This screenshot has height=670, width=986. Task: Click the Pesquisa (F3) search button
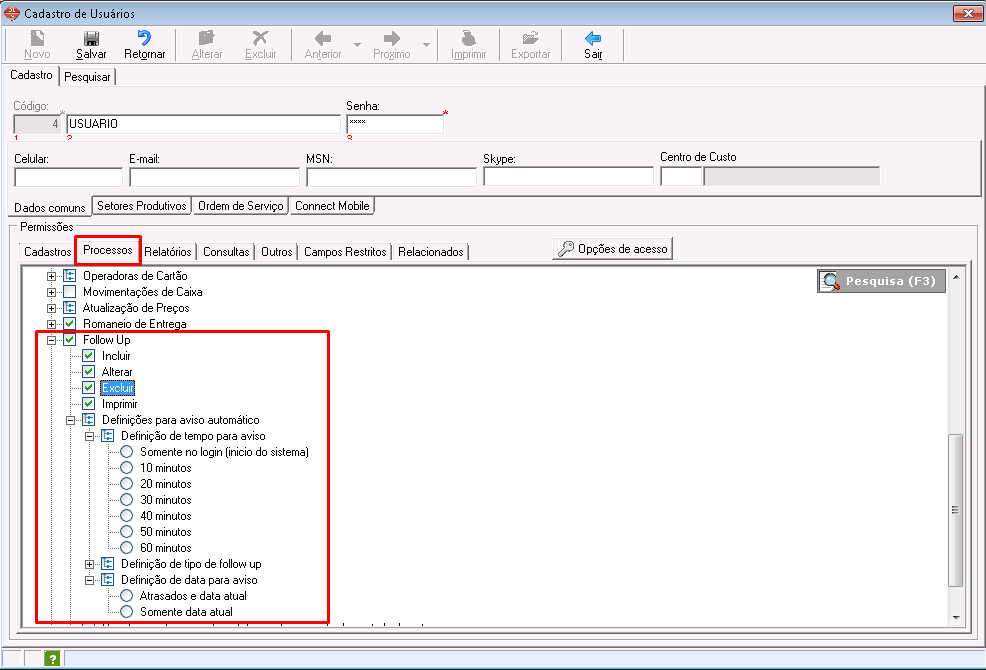881,281
